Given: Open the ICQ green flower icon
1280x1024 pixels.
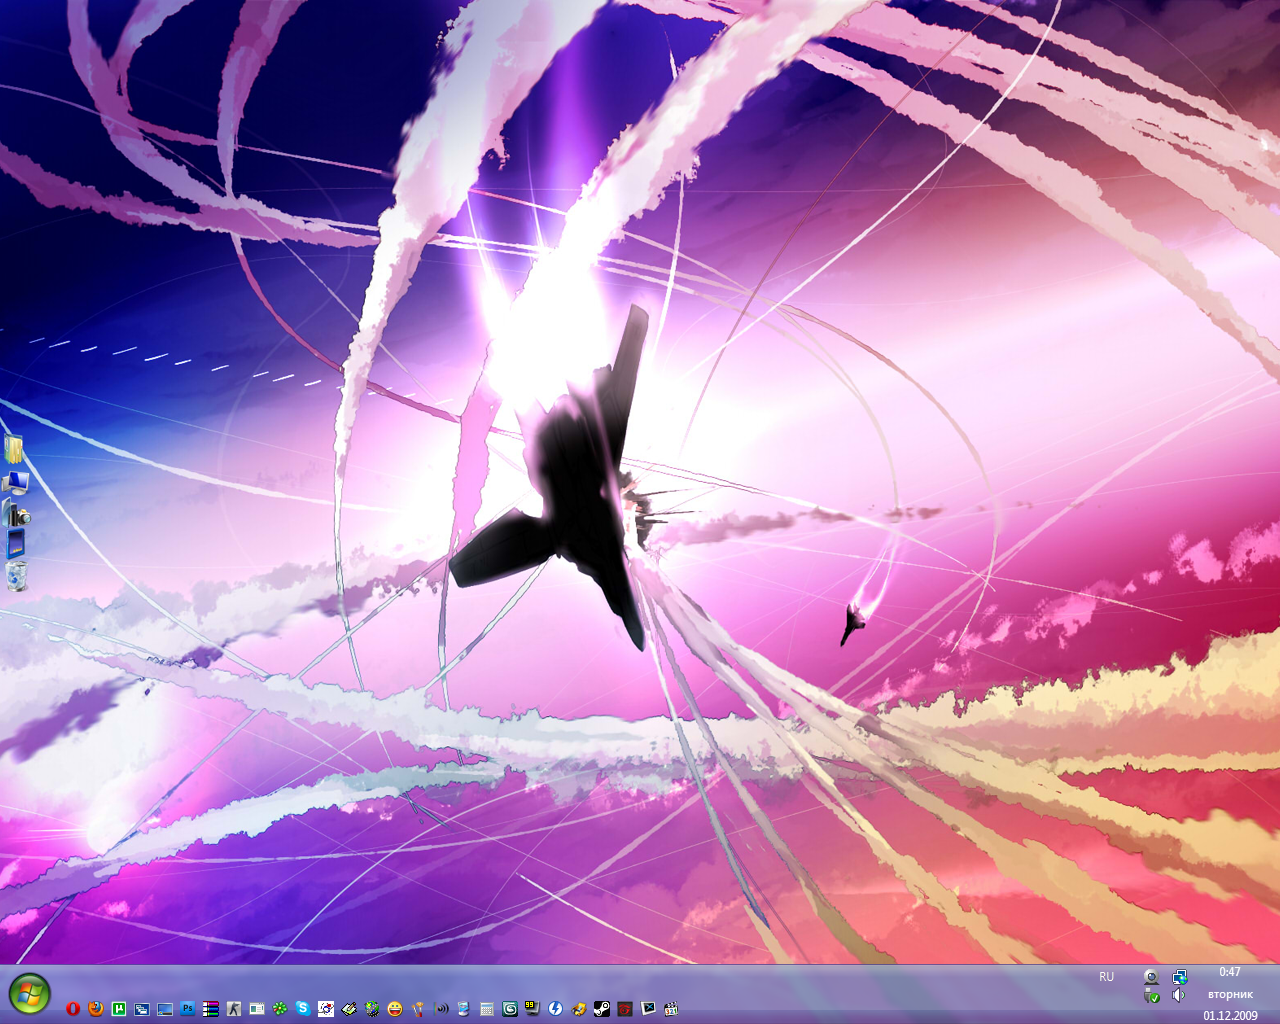Looking at the screenshot, I should (x=280, y=1009).
